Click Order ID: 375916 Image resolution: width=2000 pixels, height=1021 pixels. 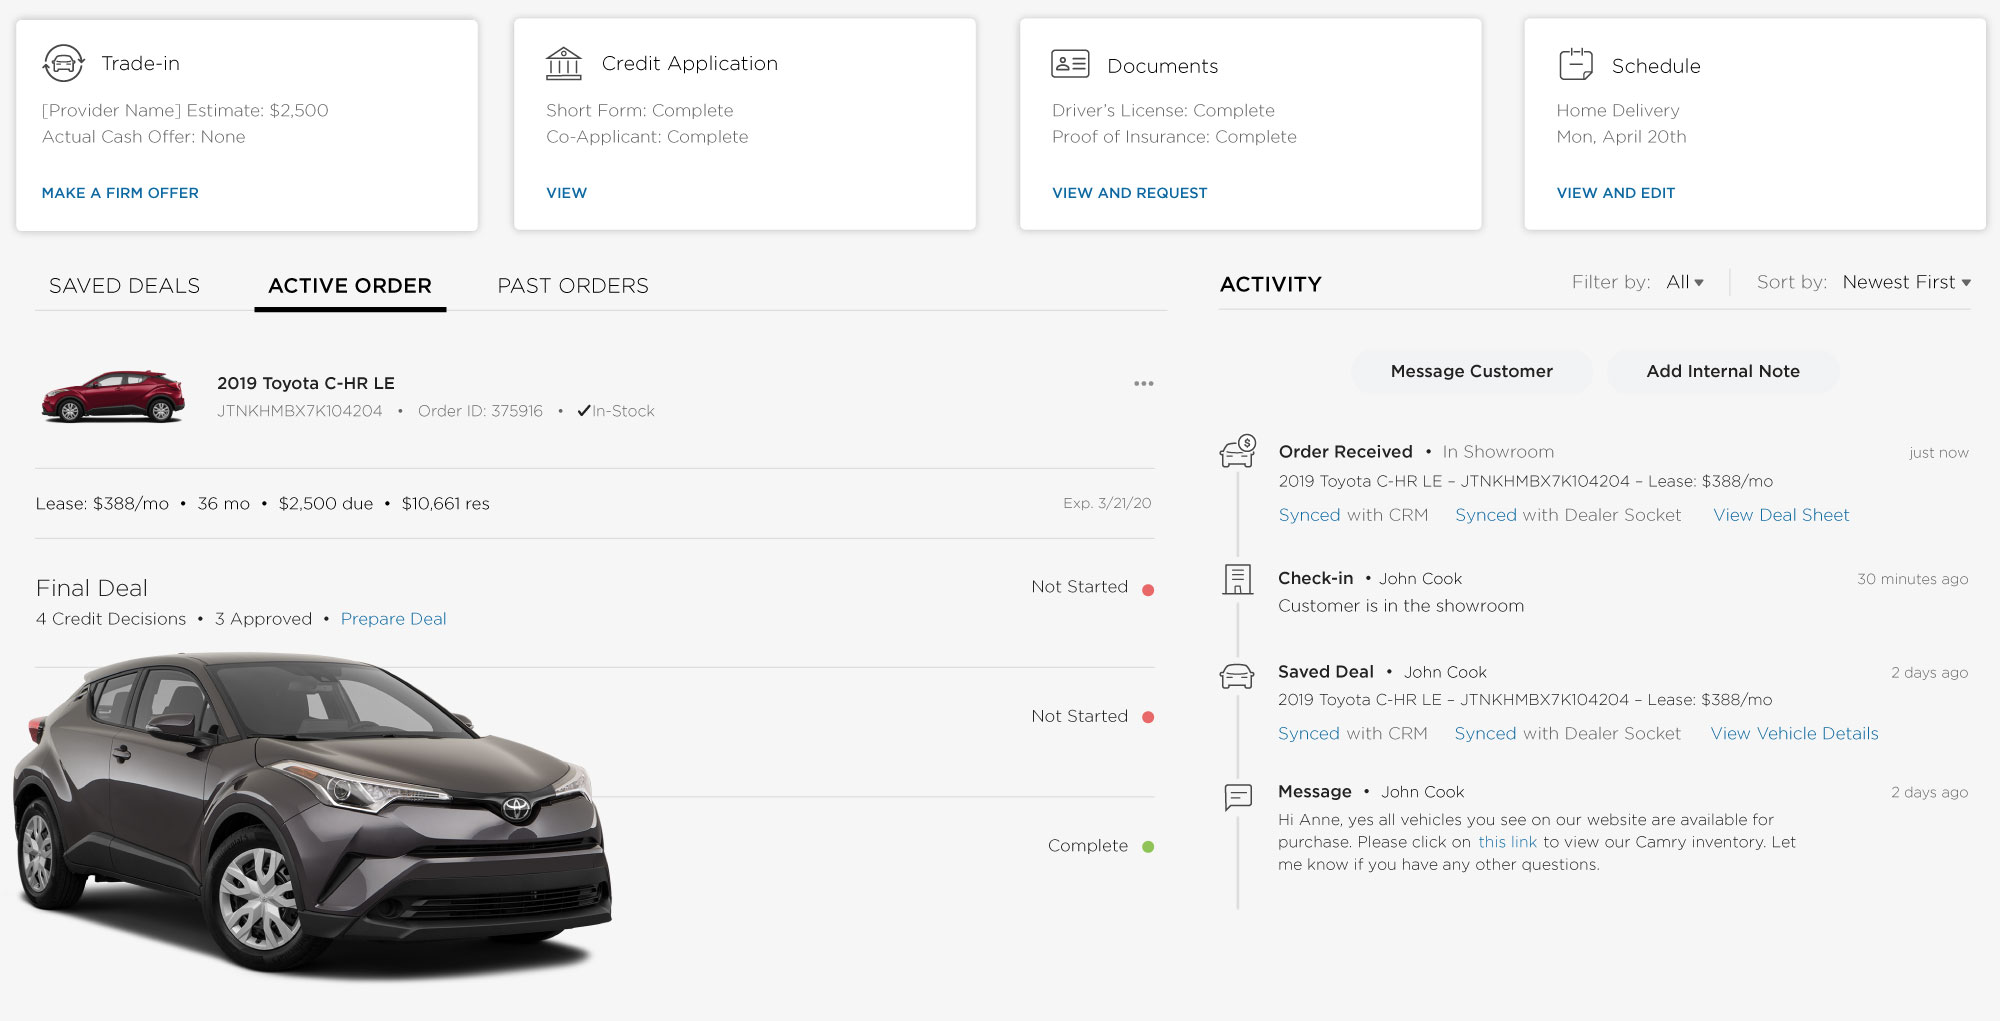tap(480, 411)
